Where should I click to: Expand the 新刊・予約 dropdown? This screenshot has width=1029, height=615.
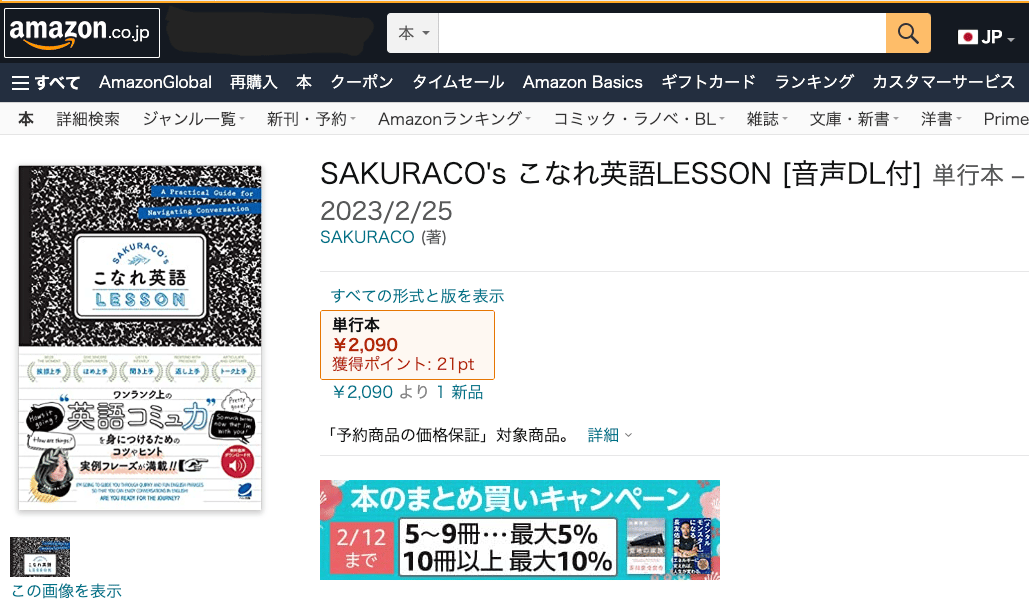[x=311, y=119]
